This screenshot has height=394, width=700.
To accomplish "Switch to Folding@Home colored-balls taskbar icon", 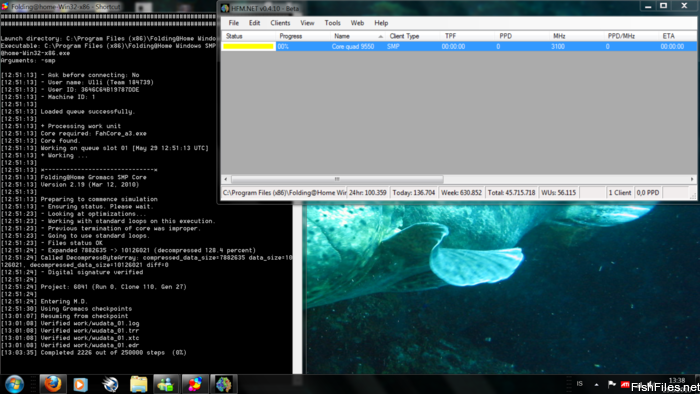I will click(195, 384).
